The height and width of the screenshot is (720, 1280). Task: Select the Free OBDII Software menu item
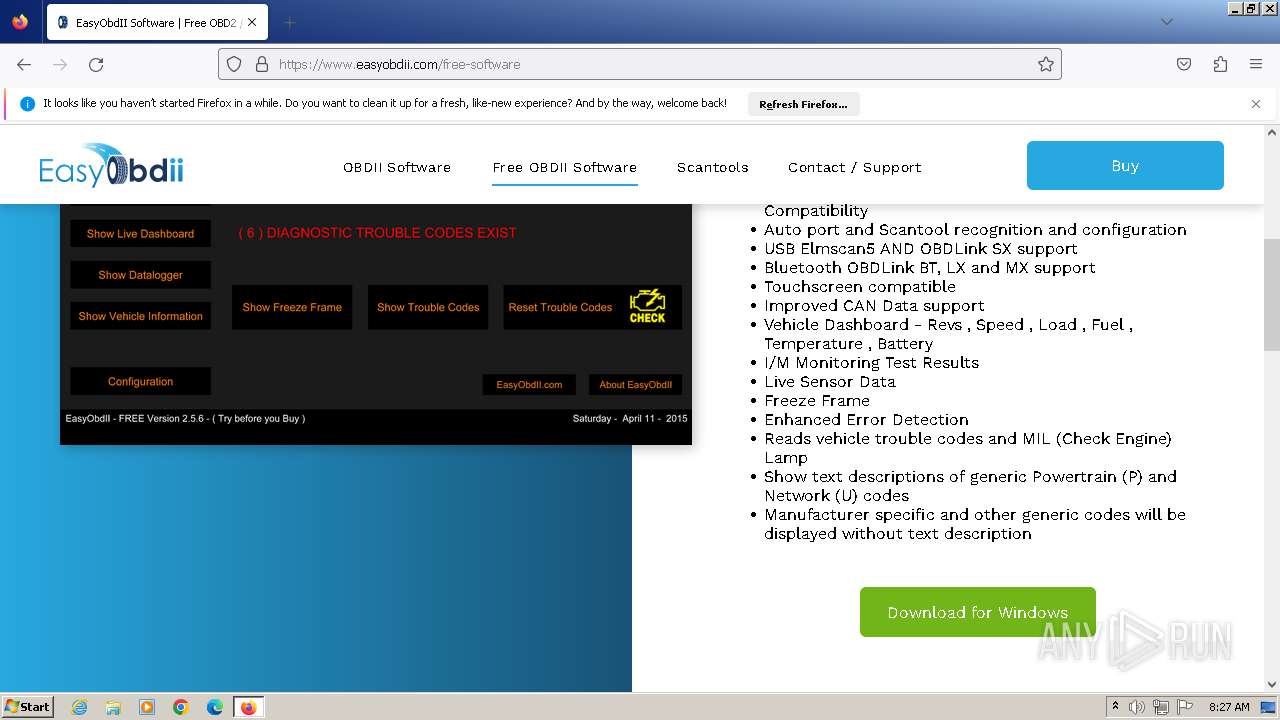[564, 167]
